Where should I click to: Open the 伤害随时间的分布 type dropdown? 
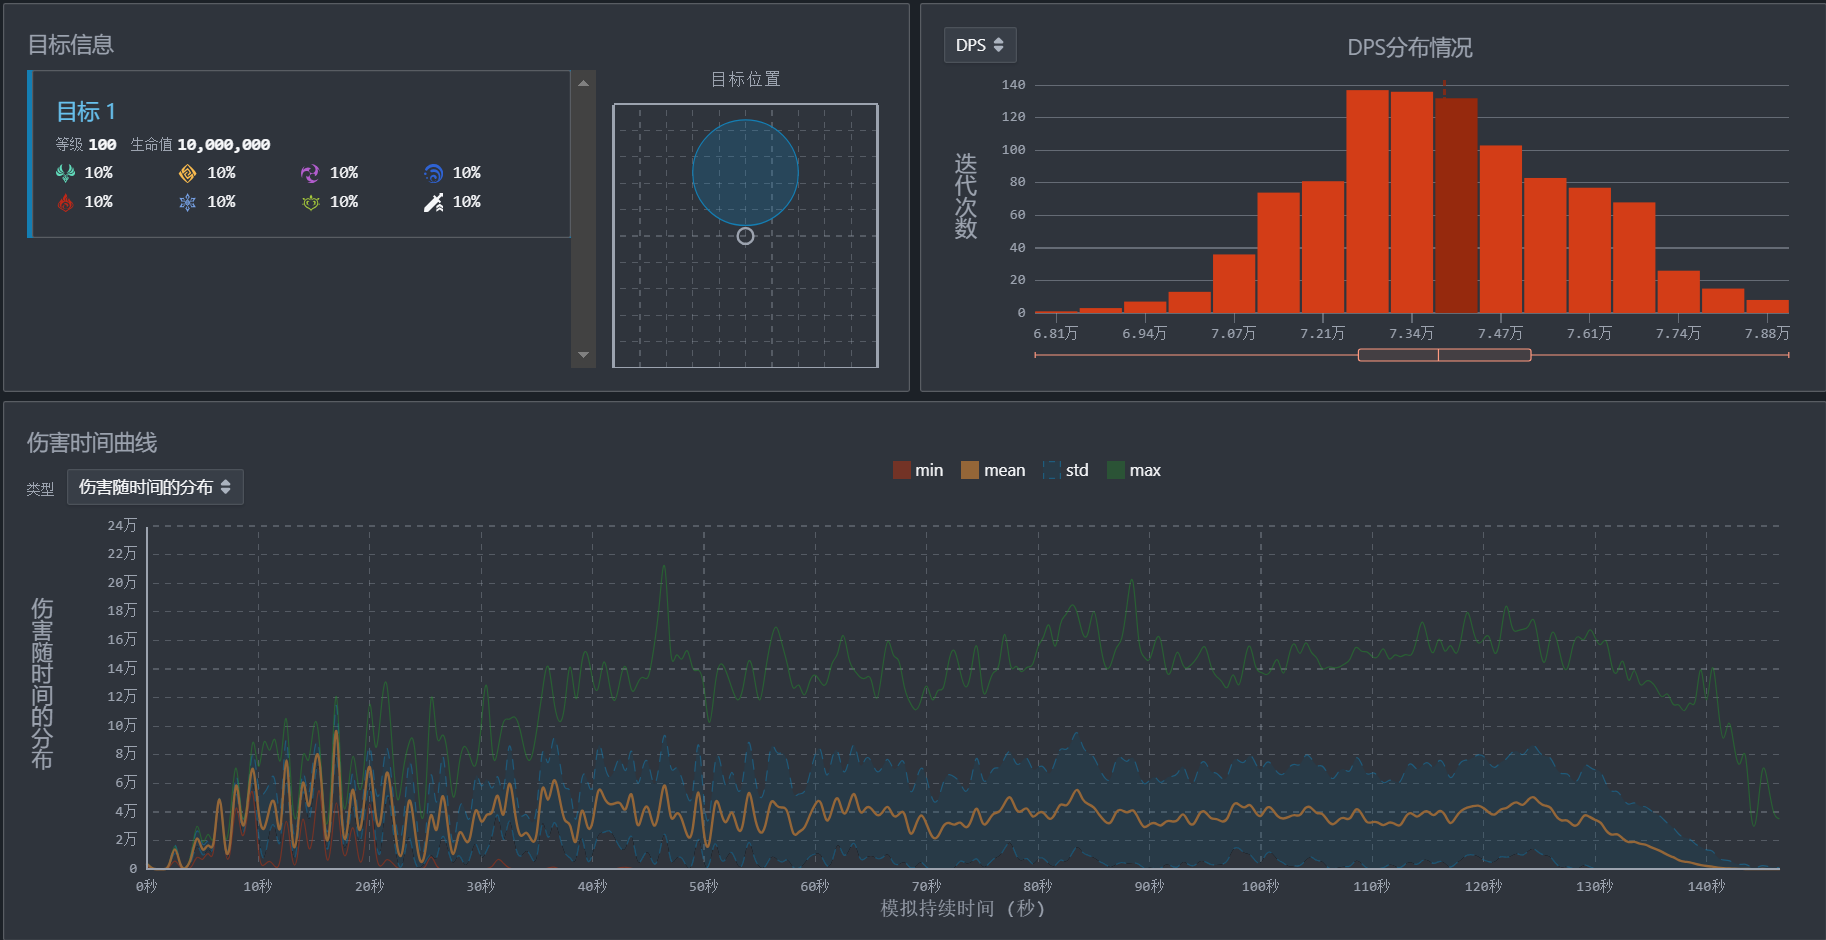click(155, 487)
